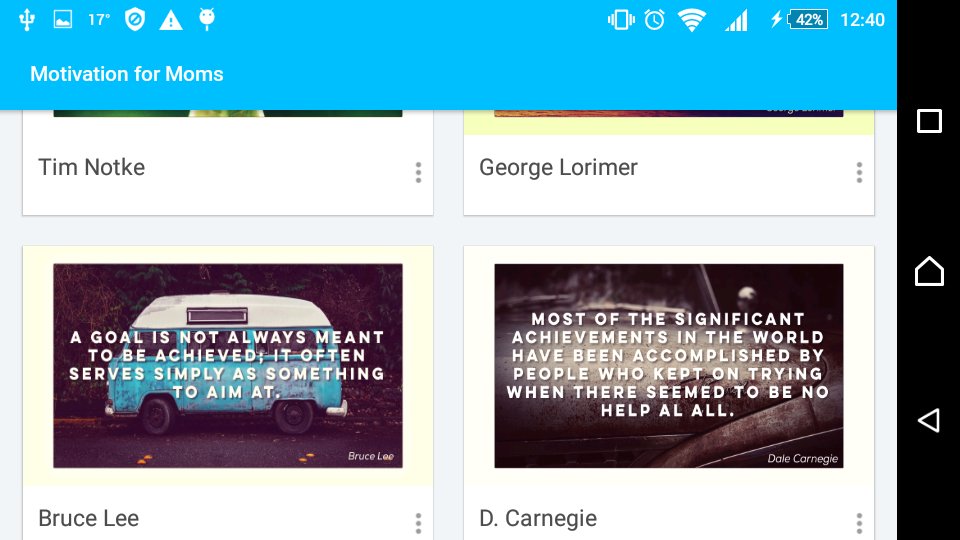This screenshot has width=960, height=540.
Task: Tap the Motivation for Moms app title
Action: pos(127,74)
